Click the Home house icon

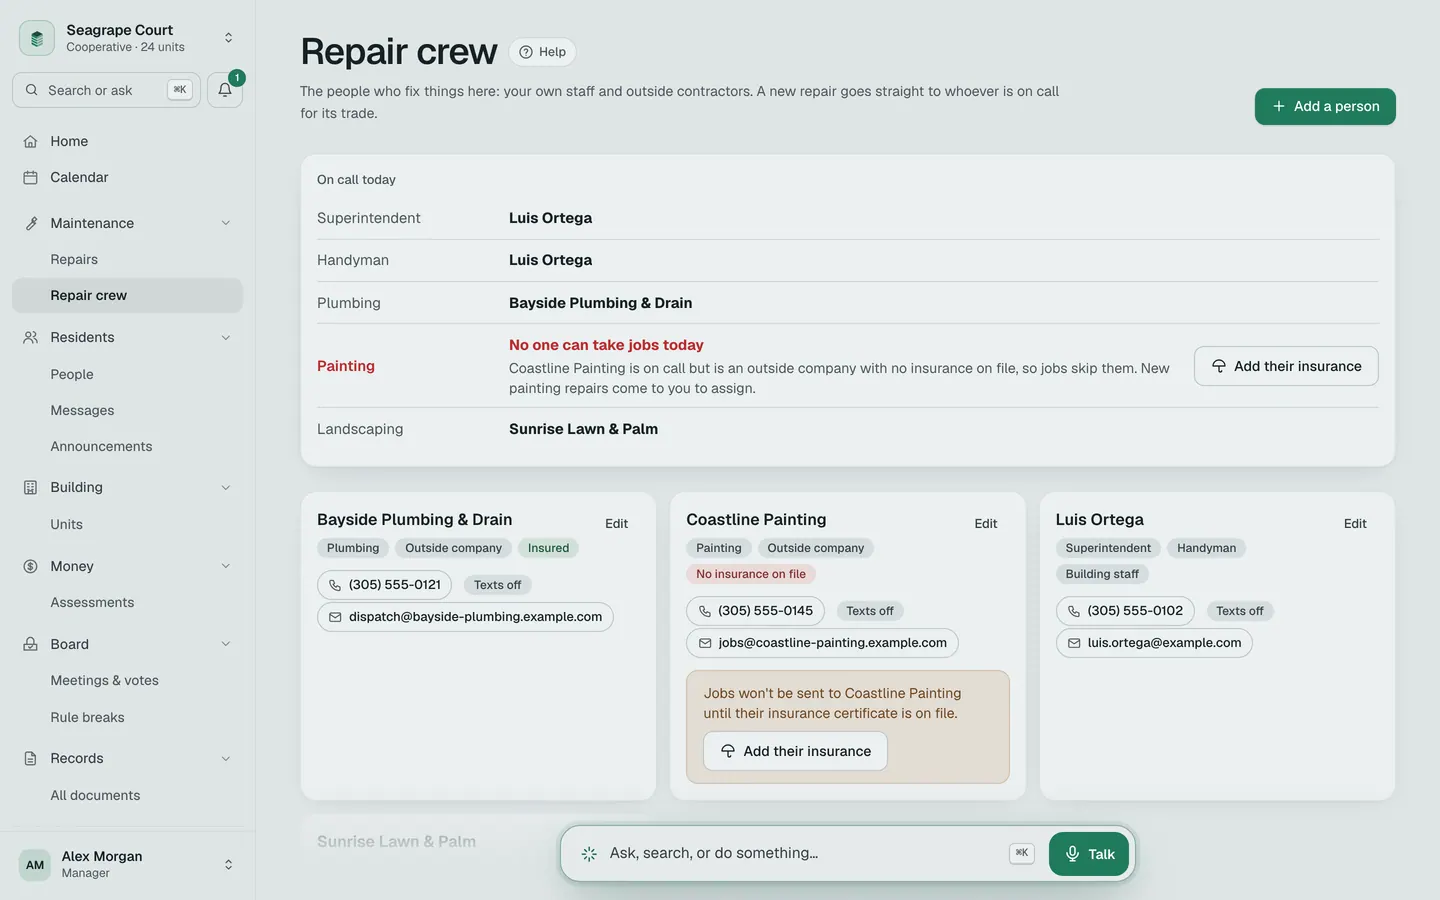(x=31, y=141)
